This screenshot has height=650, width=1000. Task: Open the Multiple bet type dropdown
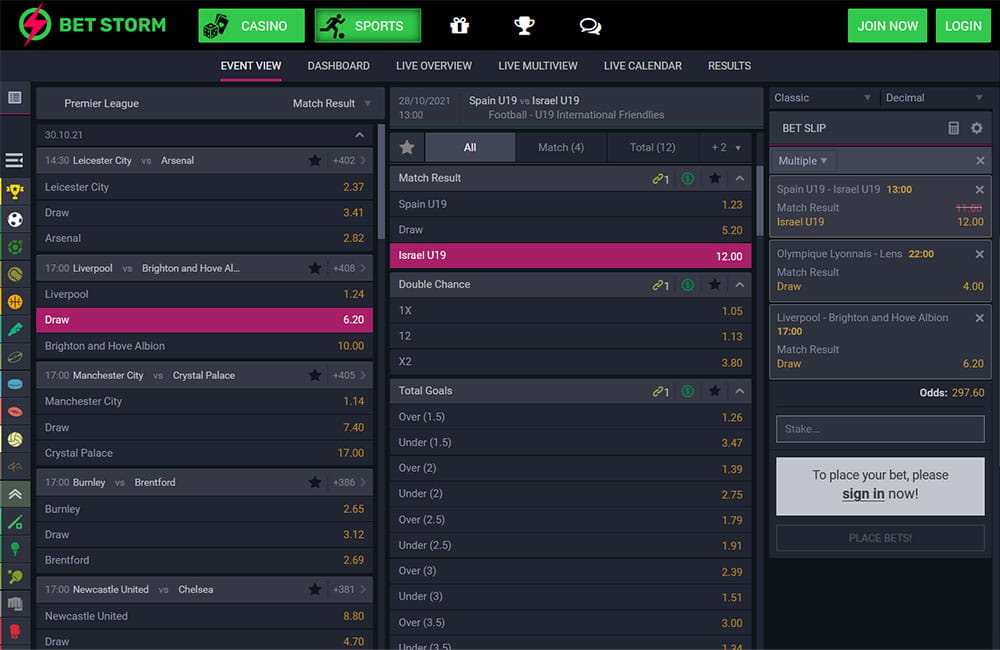(802, 161)
